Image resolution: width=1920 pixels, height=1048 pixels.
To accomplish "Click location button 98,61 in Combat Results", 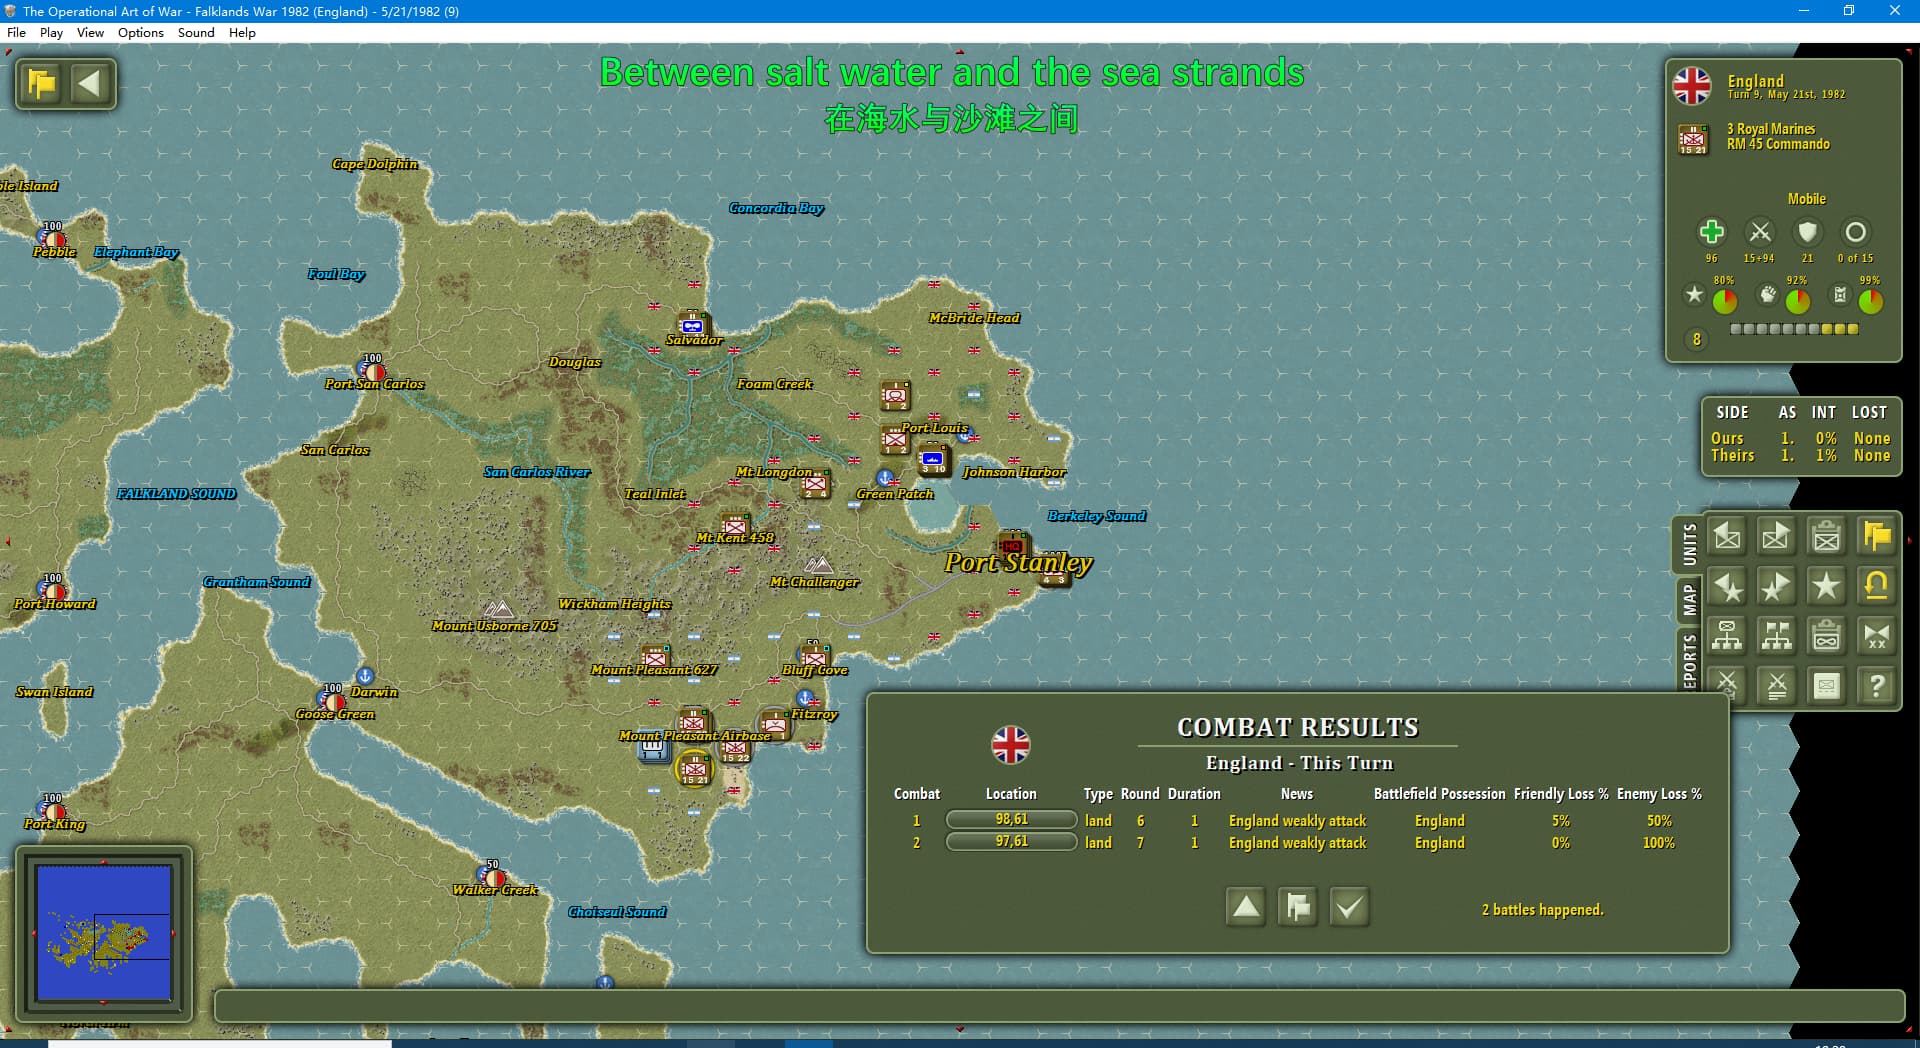I will click(x=1011, y=819).
